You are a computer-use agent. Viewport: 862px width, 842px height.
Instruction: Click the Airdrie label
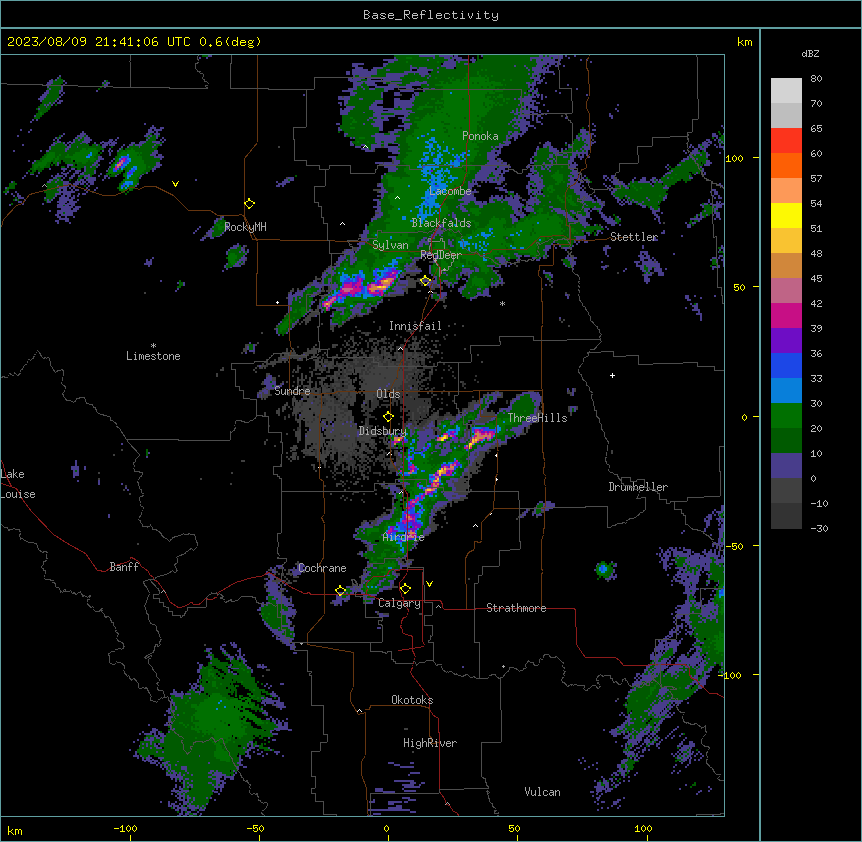coord(404,537)
